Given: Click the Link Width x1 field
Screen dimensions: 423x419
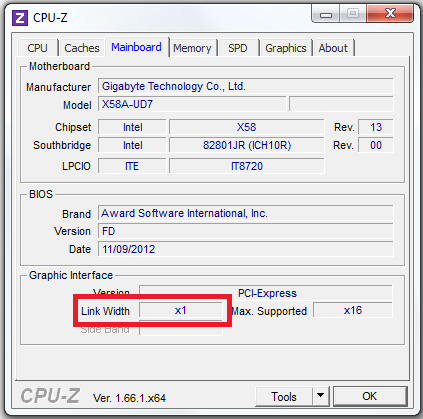Looking at the screenshot, I should 181,311.
